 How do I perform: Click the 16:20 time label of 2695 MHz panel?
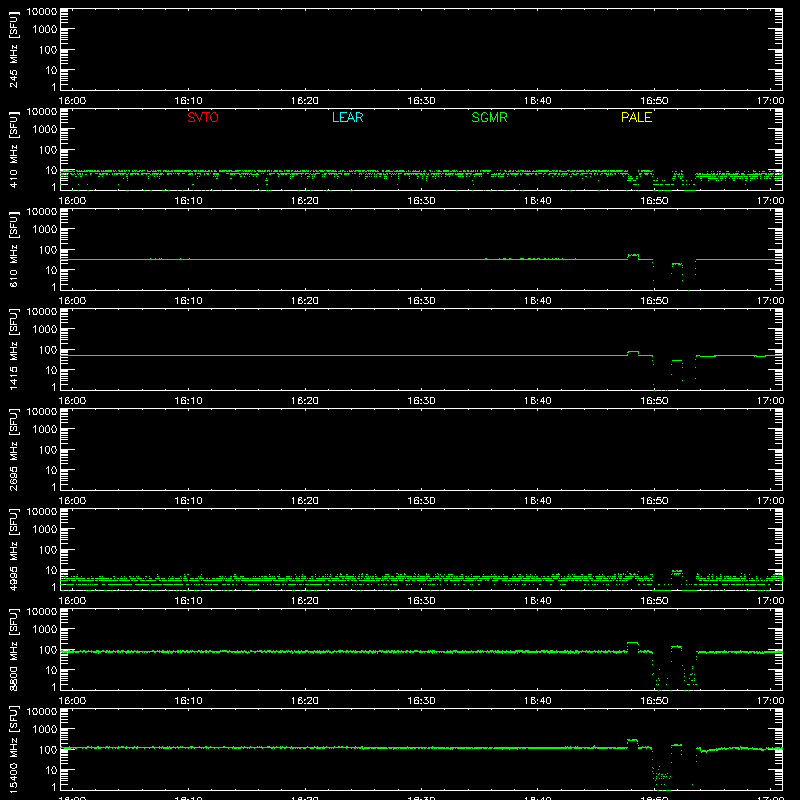click(305, 501)
